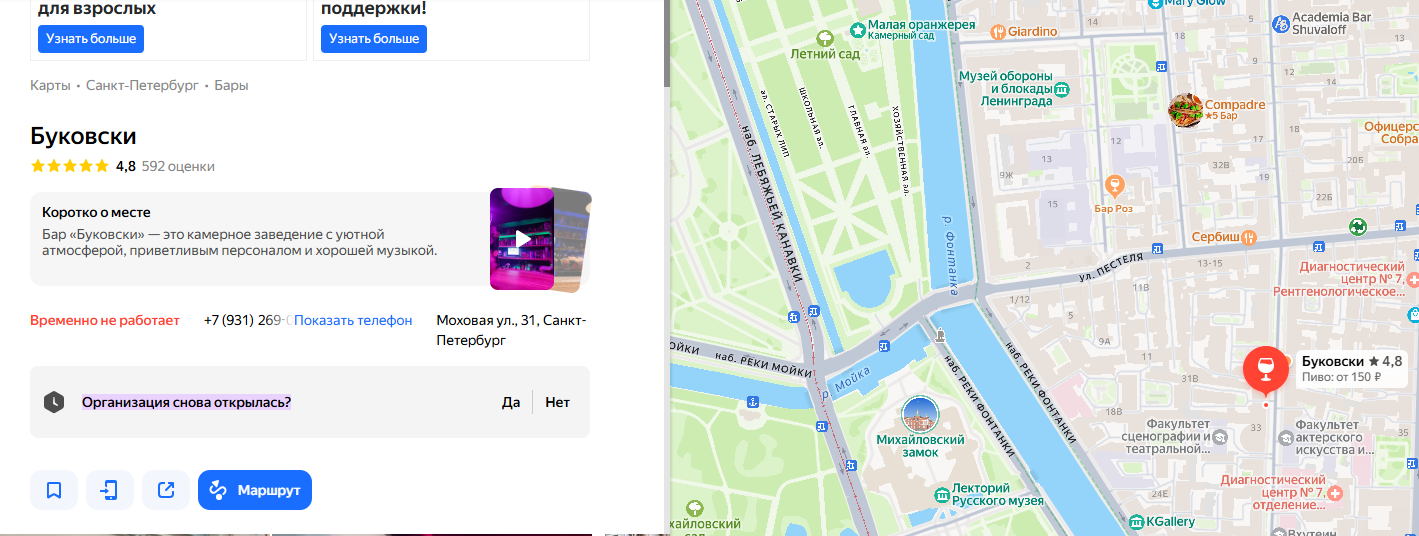The height and width of the screenshot is (536, 1419).
Task: Play the bar's preview video
Action: coord(522,239)
